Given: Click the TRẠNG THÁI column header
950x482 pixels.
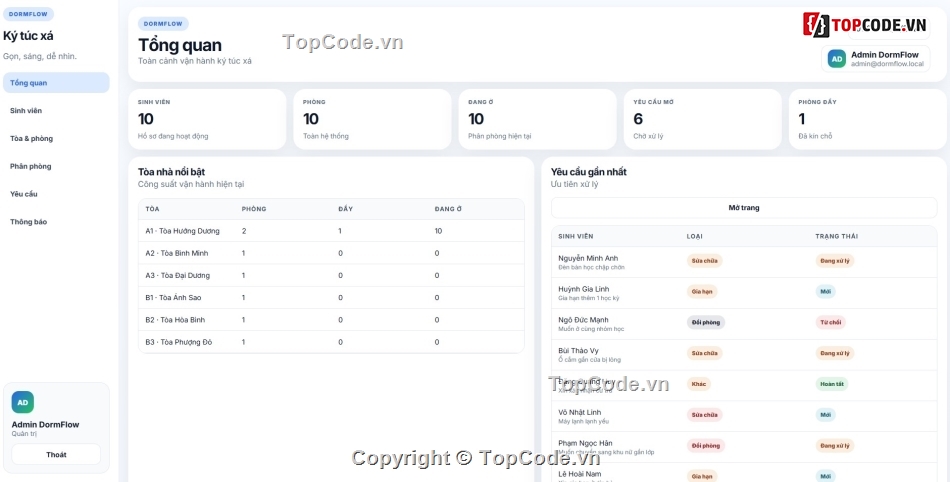Looking at the screenshot, I should pyautogui.click(x=836, y=236).
